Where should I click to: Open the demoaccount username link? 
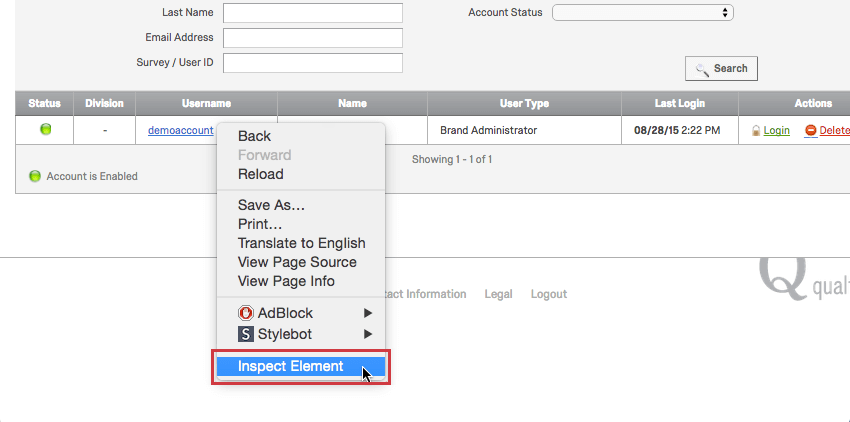(181, 131)
